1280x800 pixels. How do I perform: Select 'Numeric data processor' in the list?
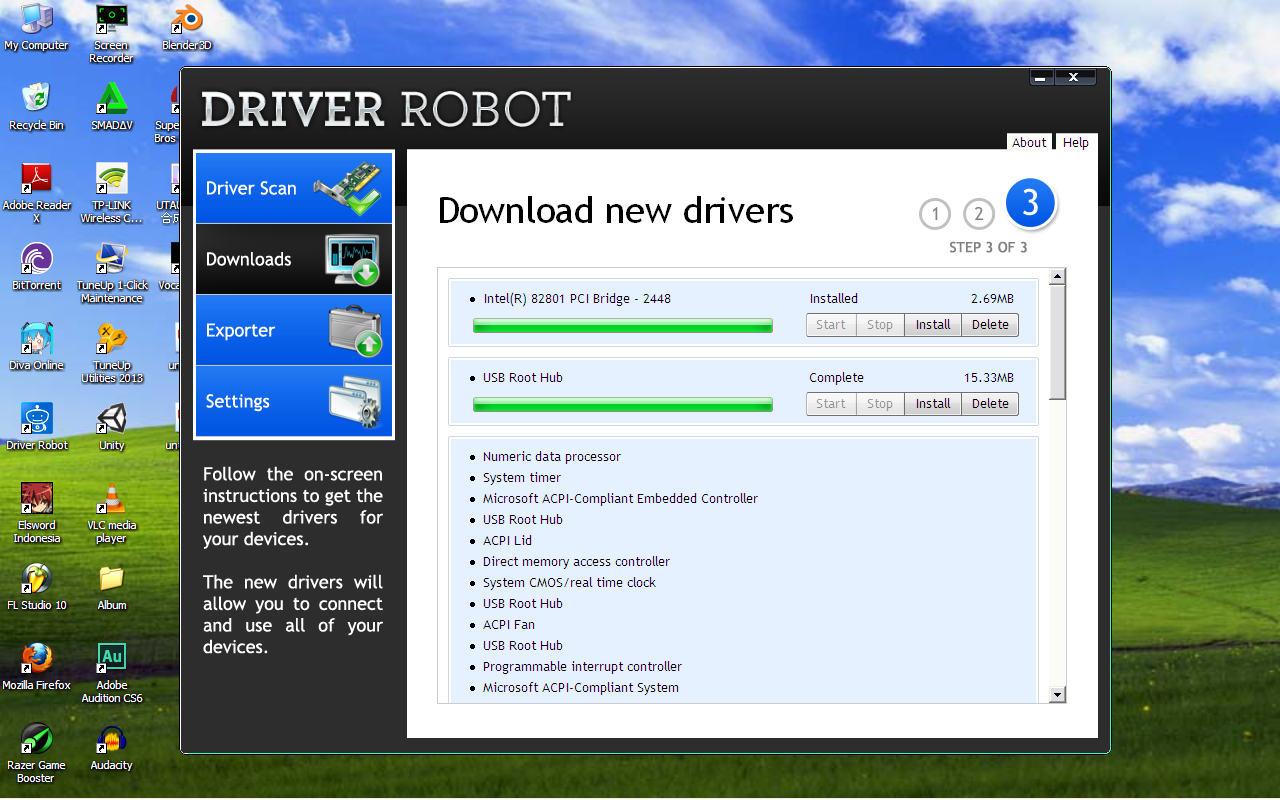pyautogui.click(x=551, y=457)
